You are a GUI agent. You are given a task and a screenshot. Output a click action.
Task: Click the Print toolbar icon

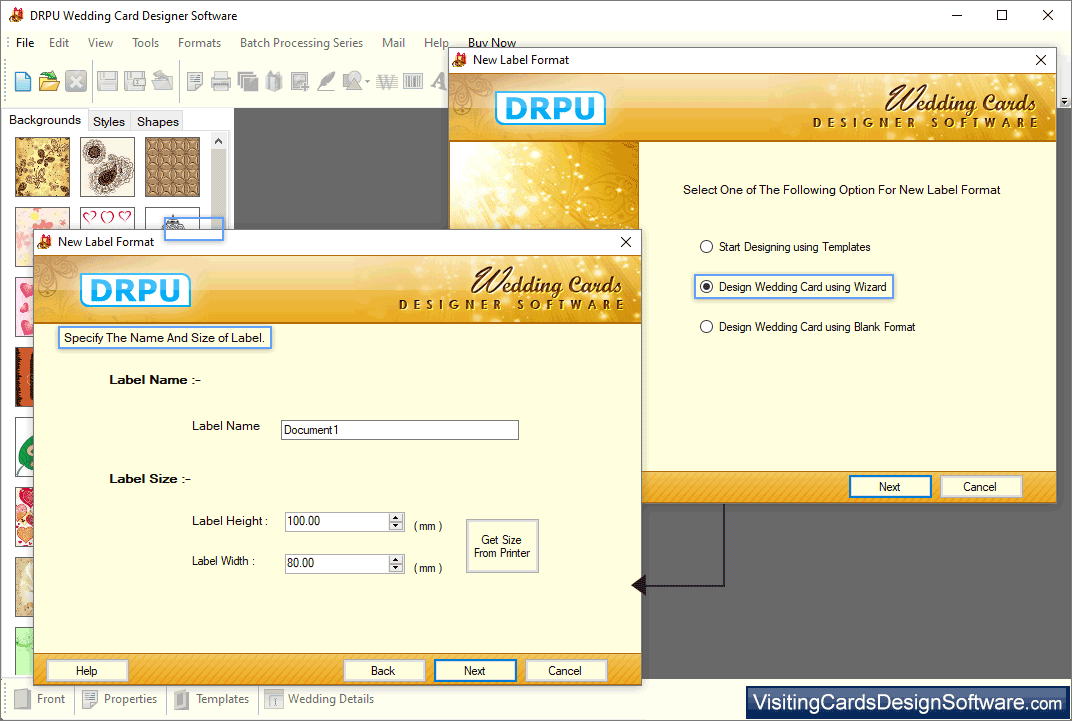coord(221,81)
